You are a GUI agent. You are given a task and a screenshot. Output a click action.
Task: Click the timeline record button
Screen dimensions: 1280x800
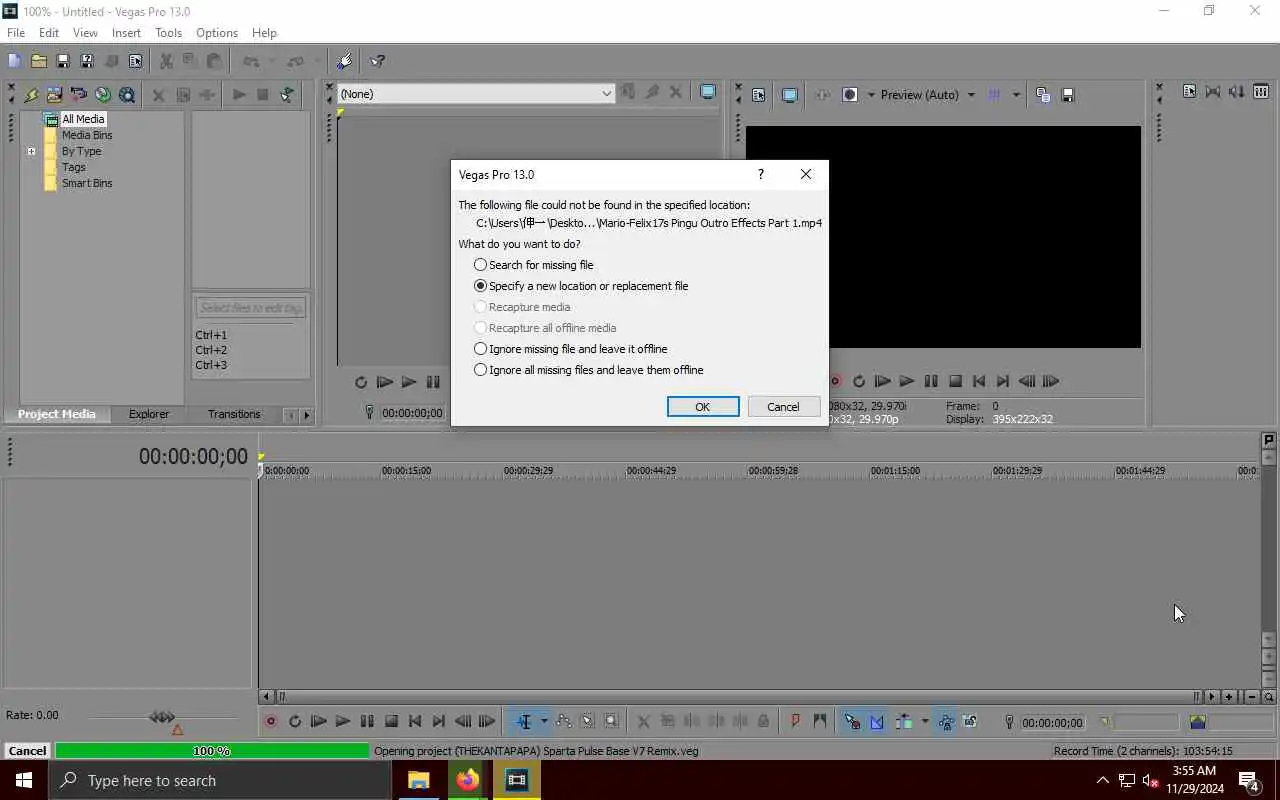270,721
